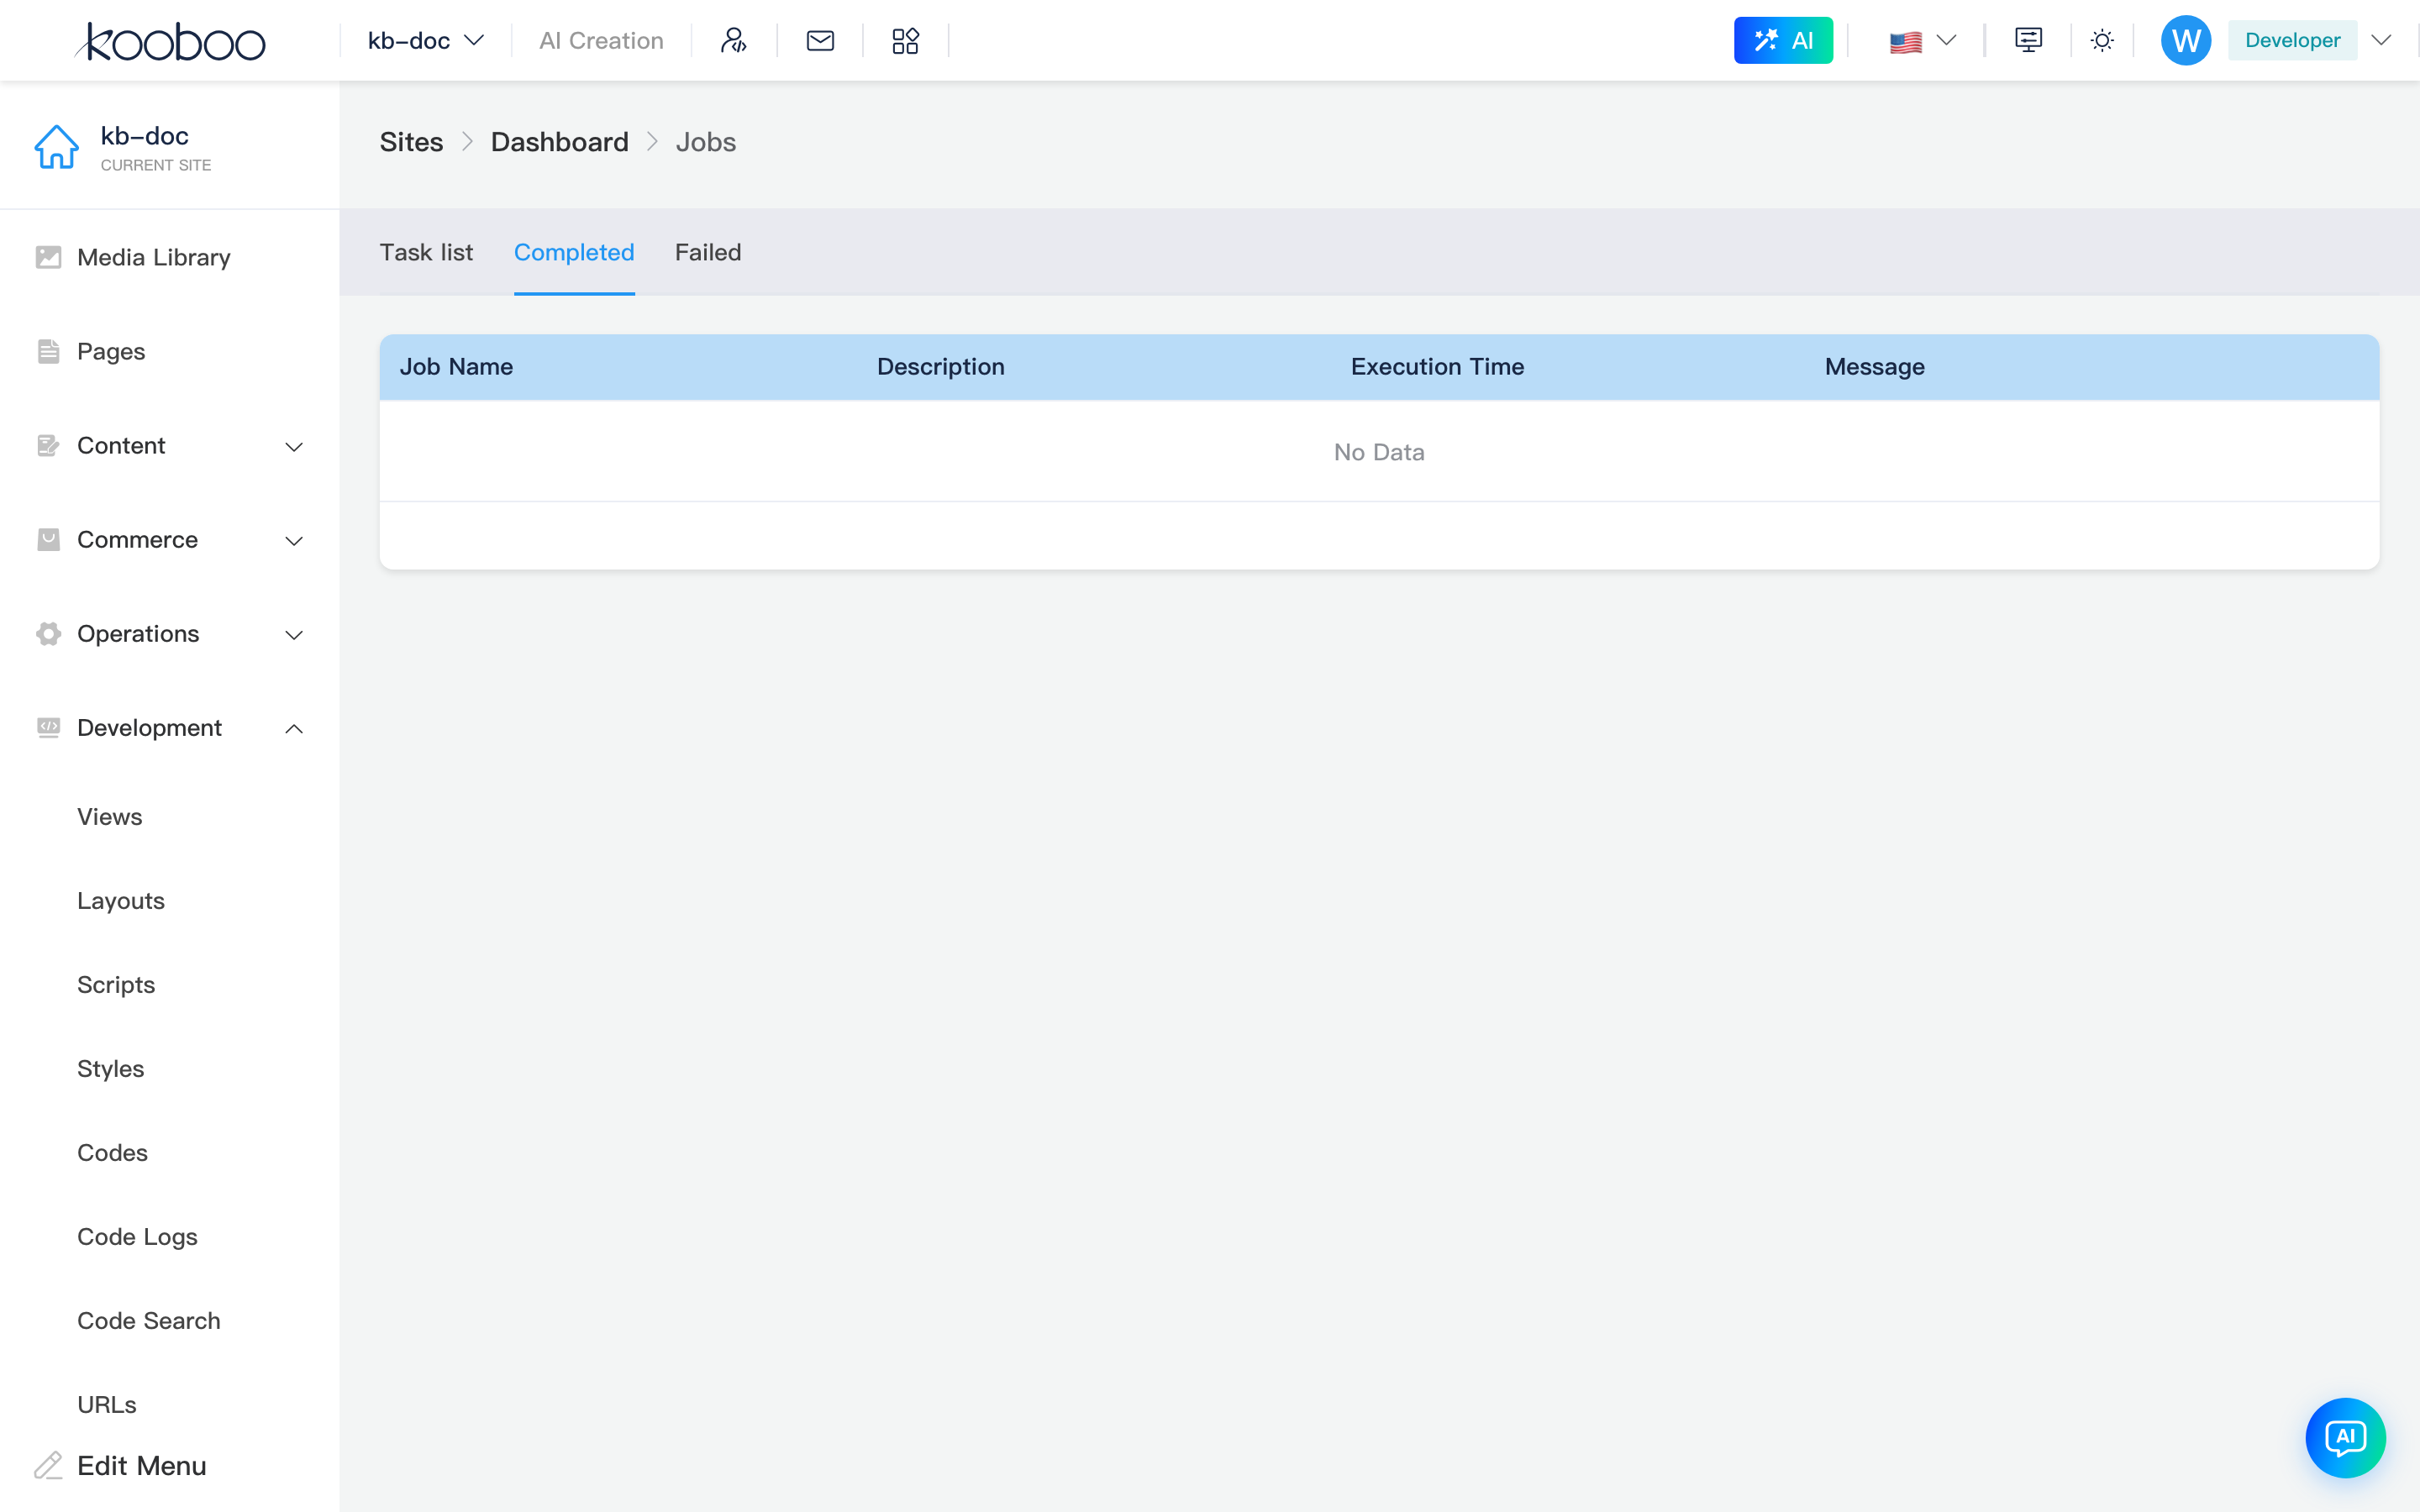Select the Completed tab
This screenshot has height=1512, width=2420.
tap(574, 252)
